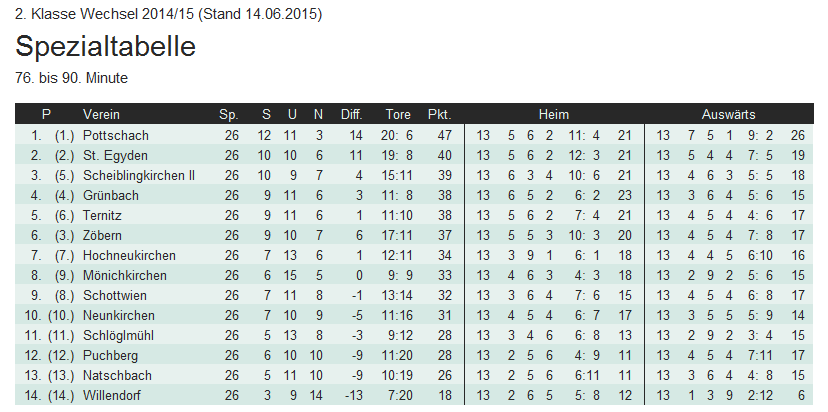Click the Pkt. column header
This screenshot has width=828, height=412.
coord(439,114)
